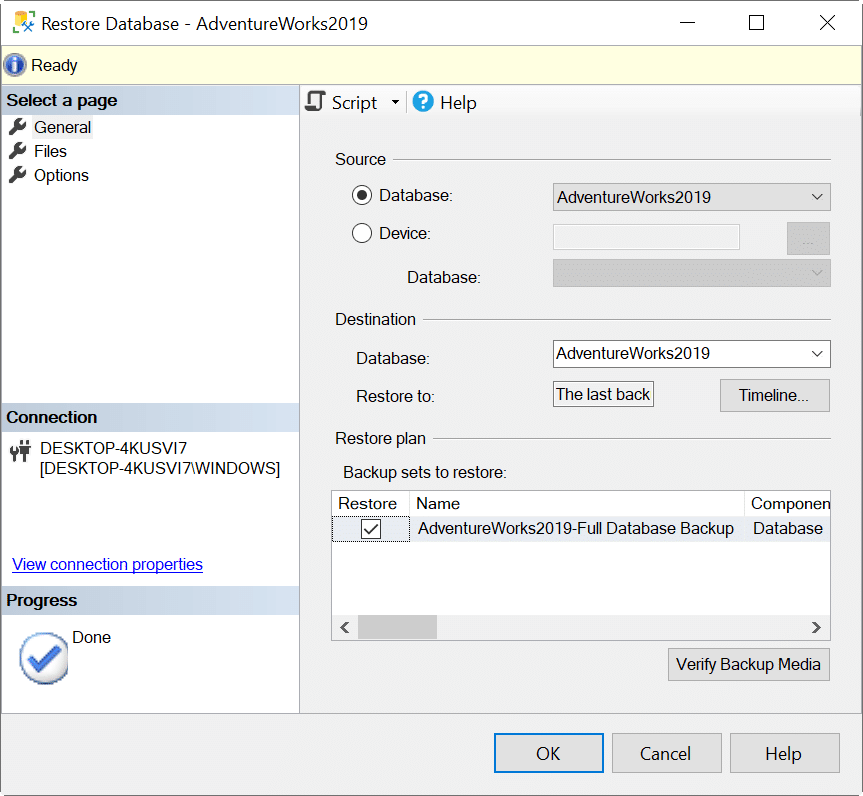Switch to the Options page
This screenshot has height=796, width=863.
click(x=61, y=175)
